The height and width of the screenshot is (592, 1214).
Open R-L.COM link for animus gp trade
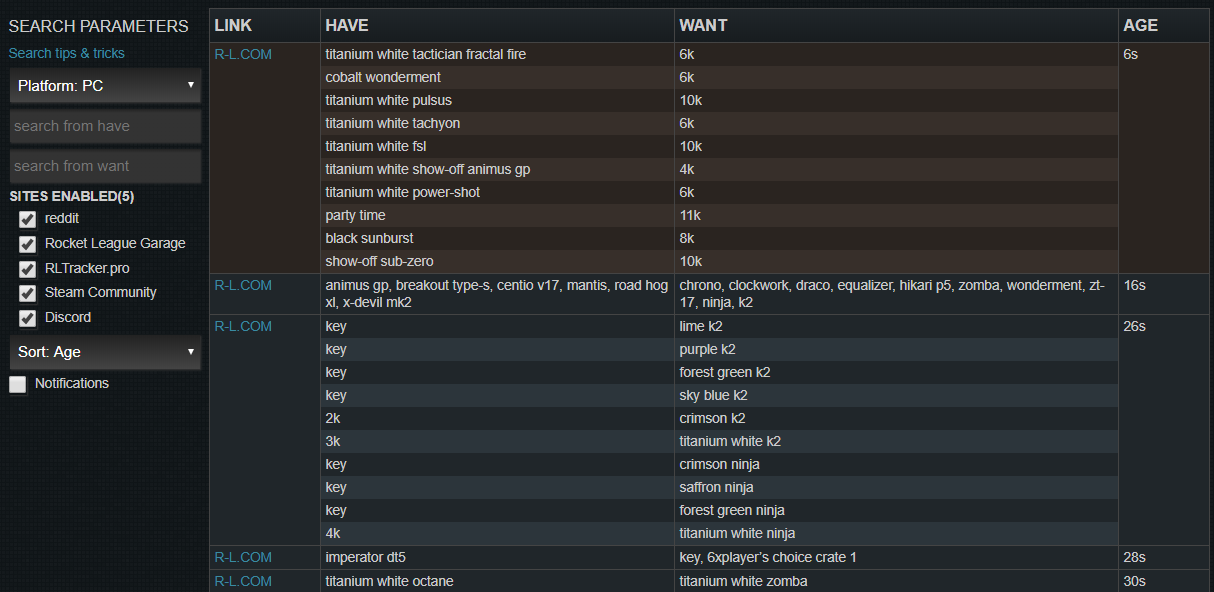pyautogui.click(x=243, y=285)
